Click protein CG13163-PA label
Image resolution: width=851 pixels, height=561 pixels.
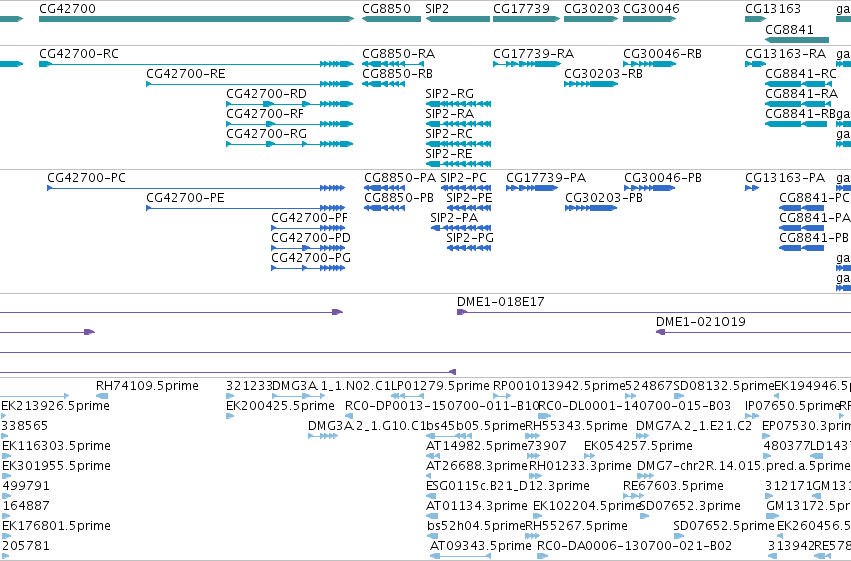point(785,178)
